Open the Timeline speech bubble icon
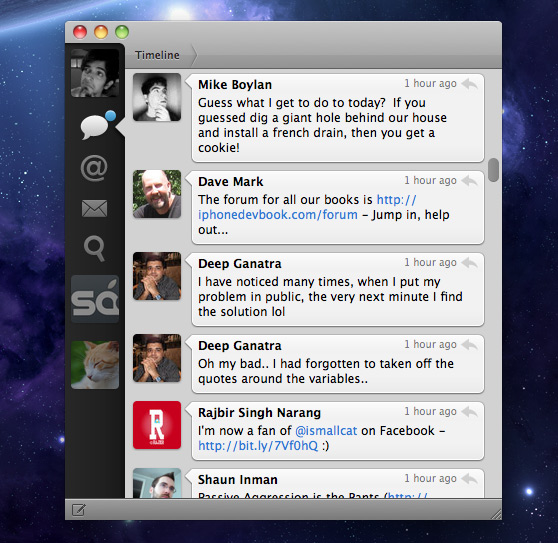The width and height of the screenshot is (558, 543). point(95,127)
